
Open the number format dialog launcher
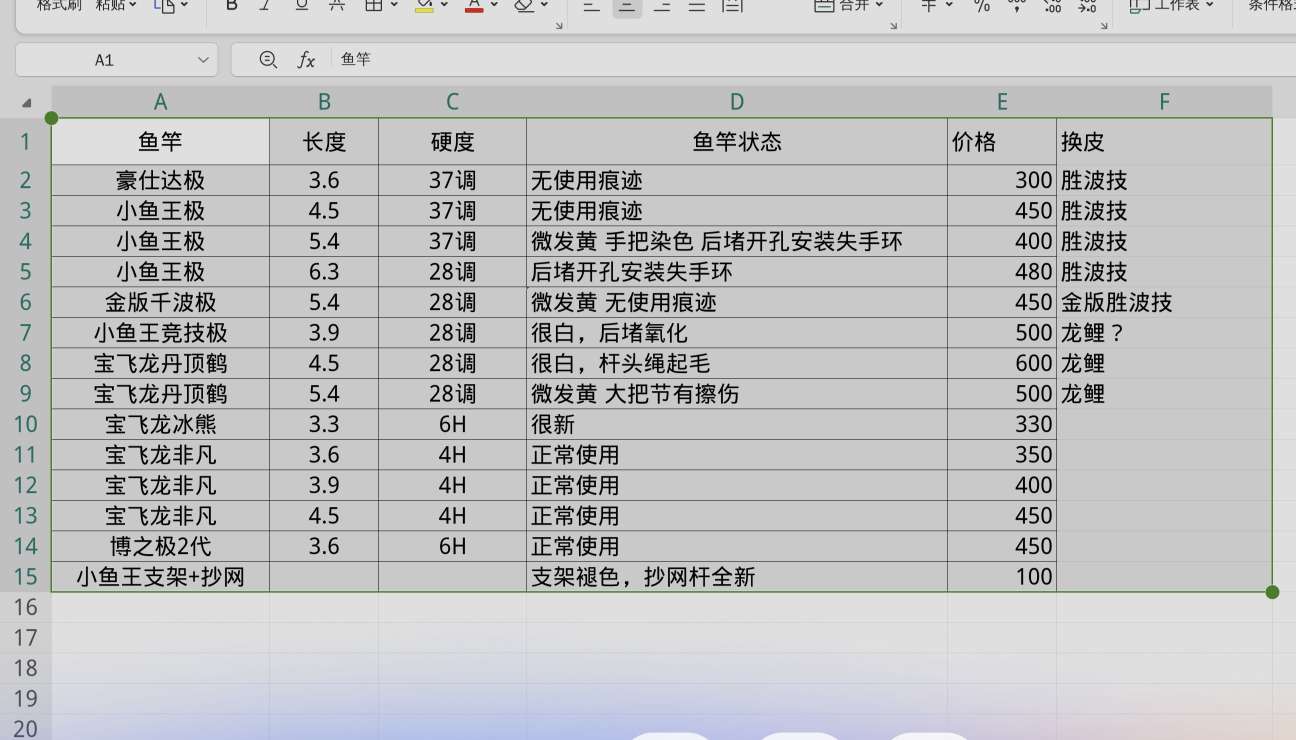tap(1104, 25)
